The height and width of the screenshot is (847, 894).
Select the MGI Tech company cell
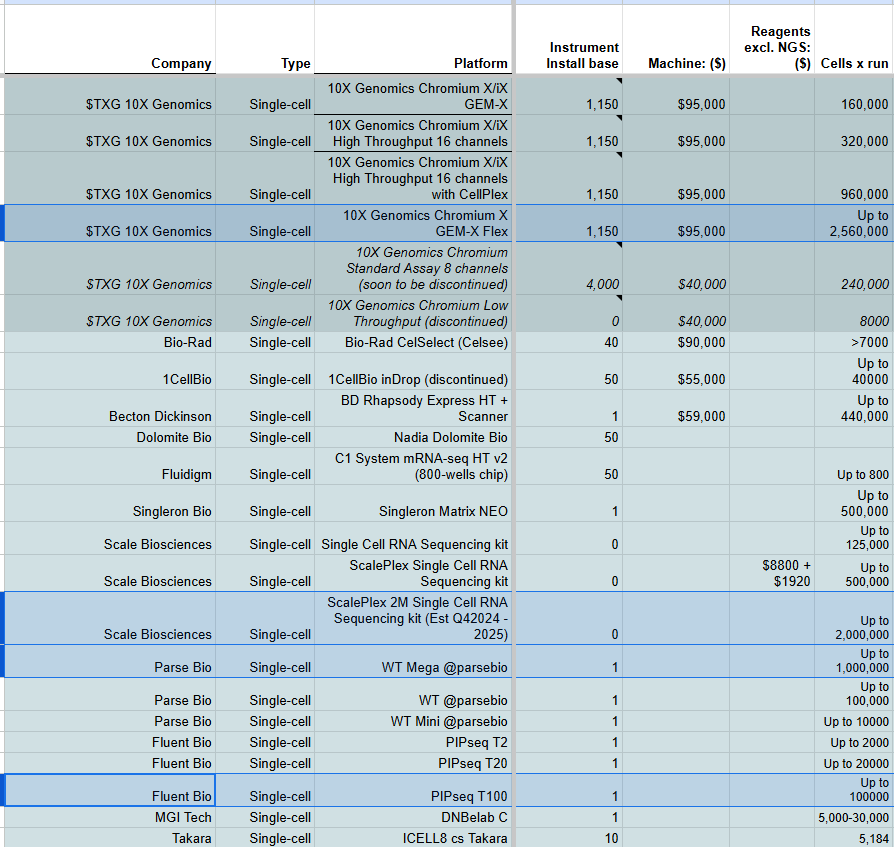(x=110, y=817)
